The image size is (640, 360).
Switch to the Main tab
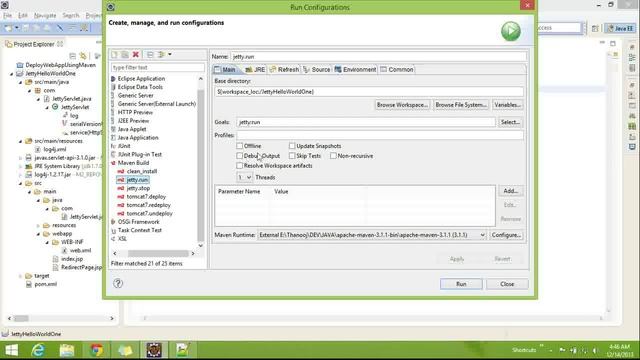coord(225,69)
